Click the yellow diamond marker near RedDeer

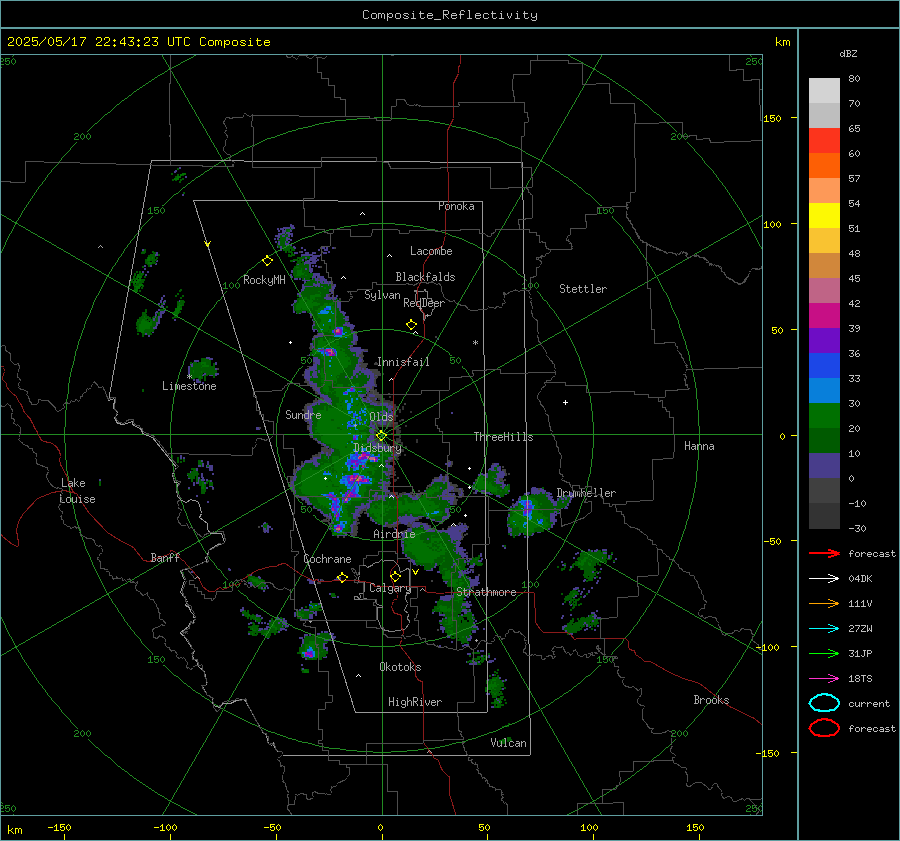(x=411, y=325)
